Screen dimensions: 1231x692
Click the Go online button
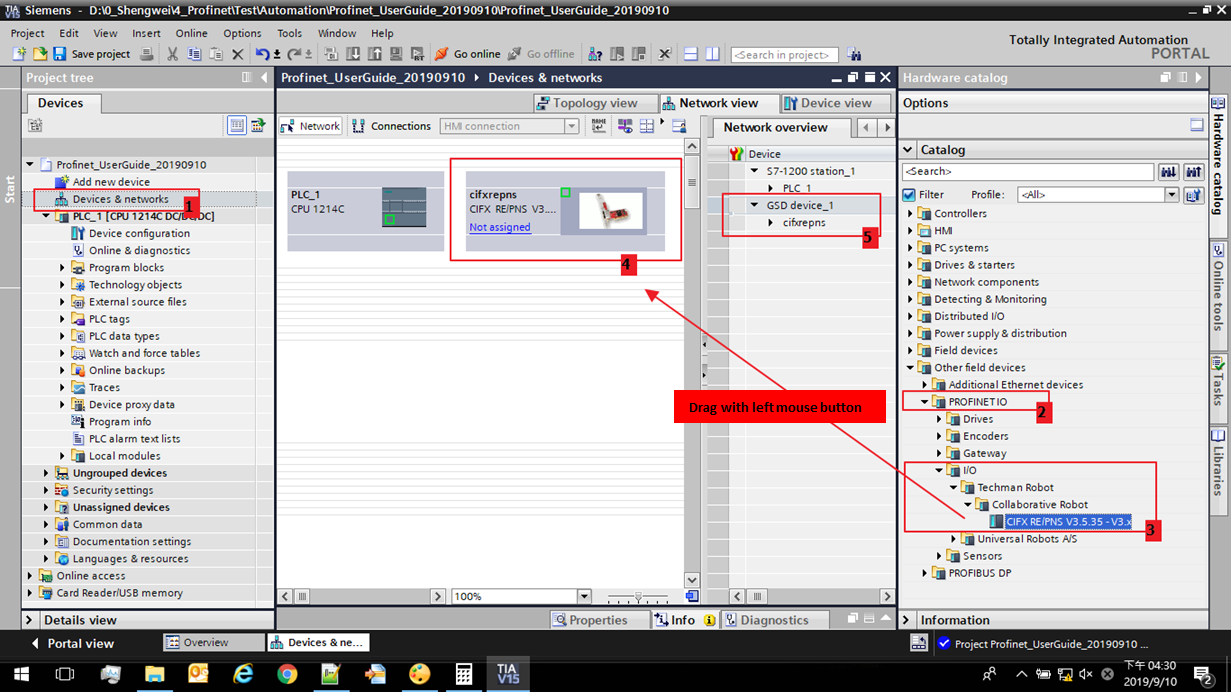click(467, 54)
